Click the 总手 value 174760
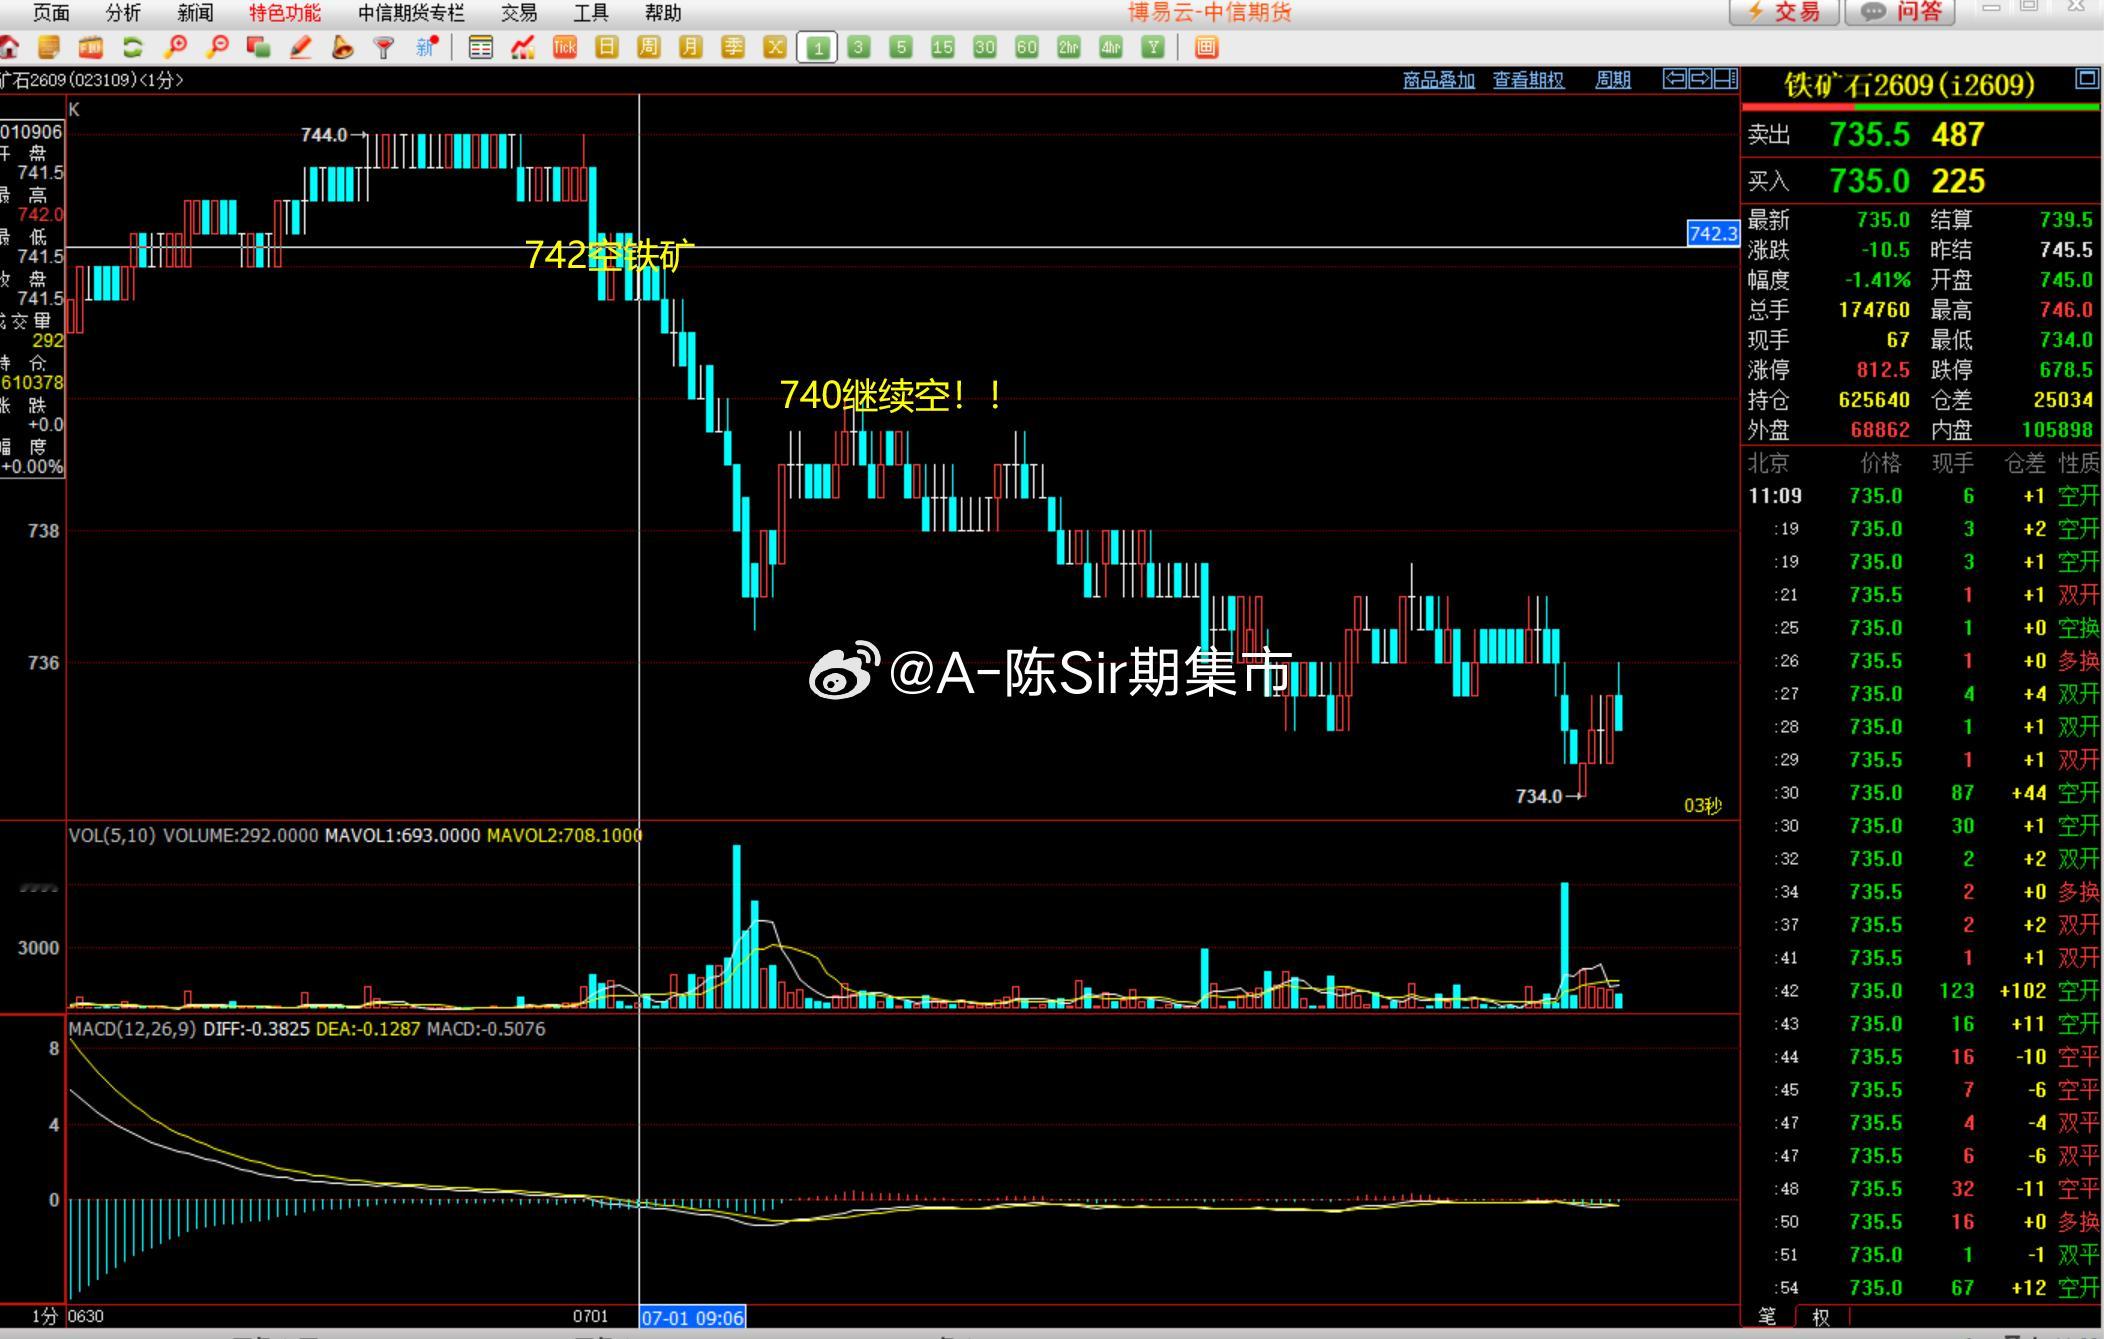This screenshot has height=1339, width=2104. (x=1873, y=310)
